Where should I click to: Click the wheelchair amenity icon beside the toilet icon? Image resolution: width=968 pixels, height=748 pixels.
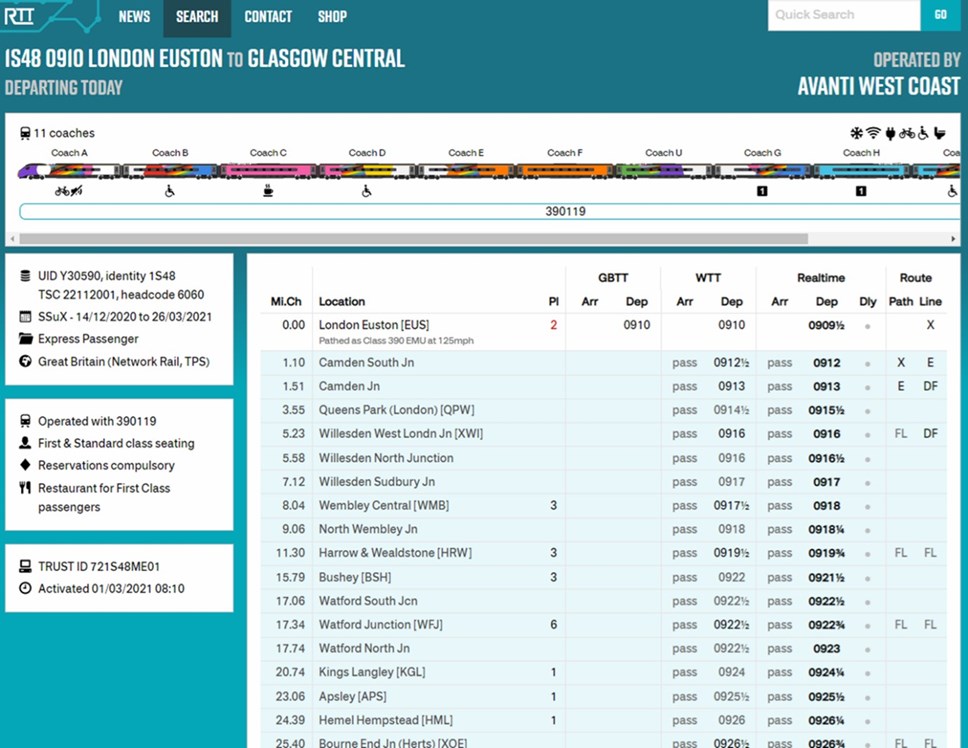pyautogui.click(x=924, y=133)
